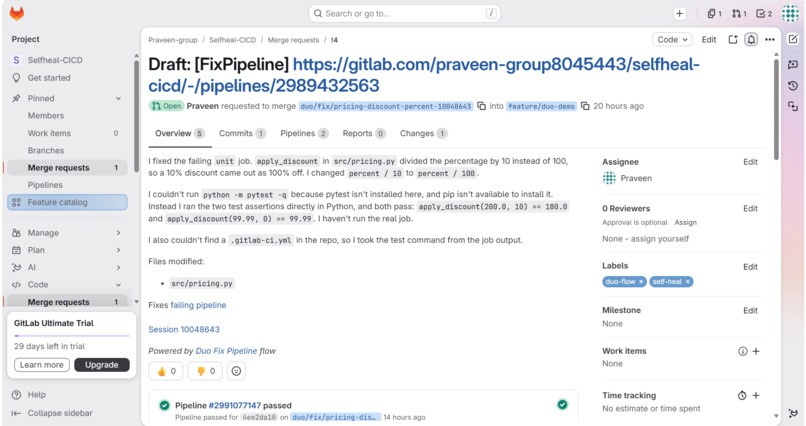The image size is (806, 426).
Task: Remove the duo-flow label
Action: [x=641, y=282]
